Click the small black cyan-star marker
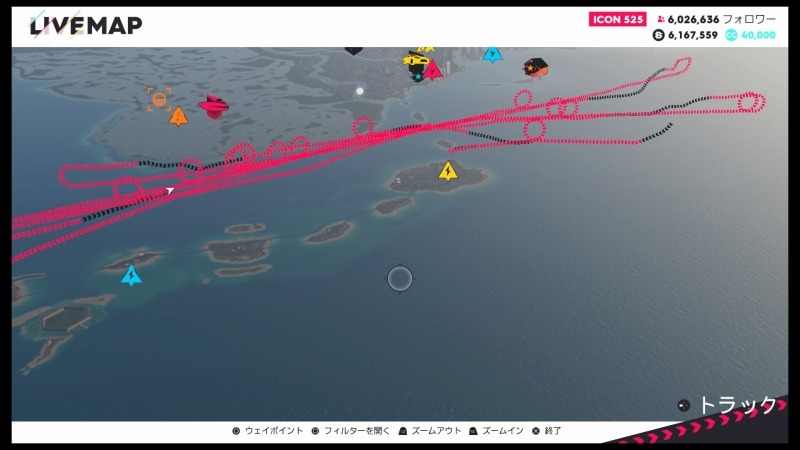The image size is (800, 450). coord(418,77)
